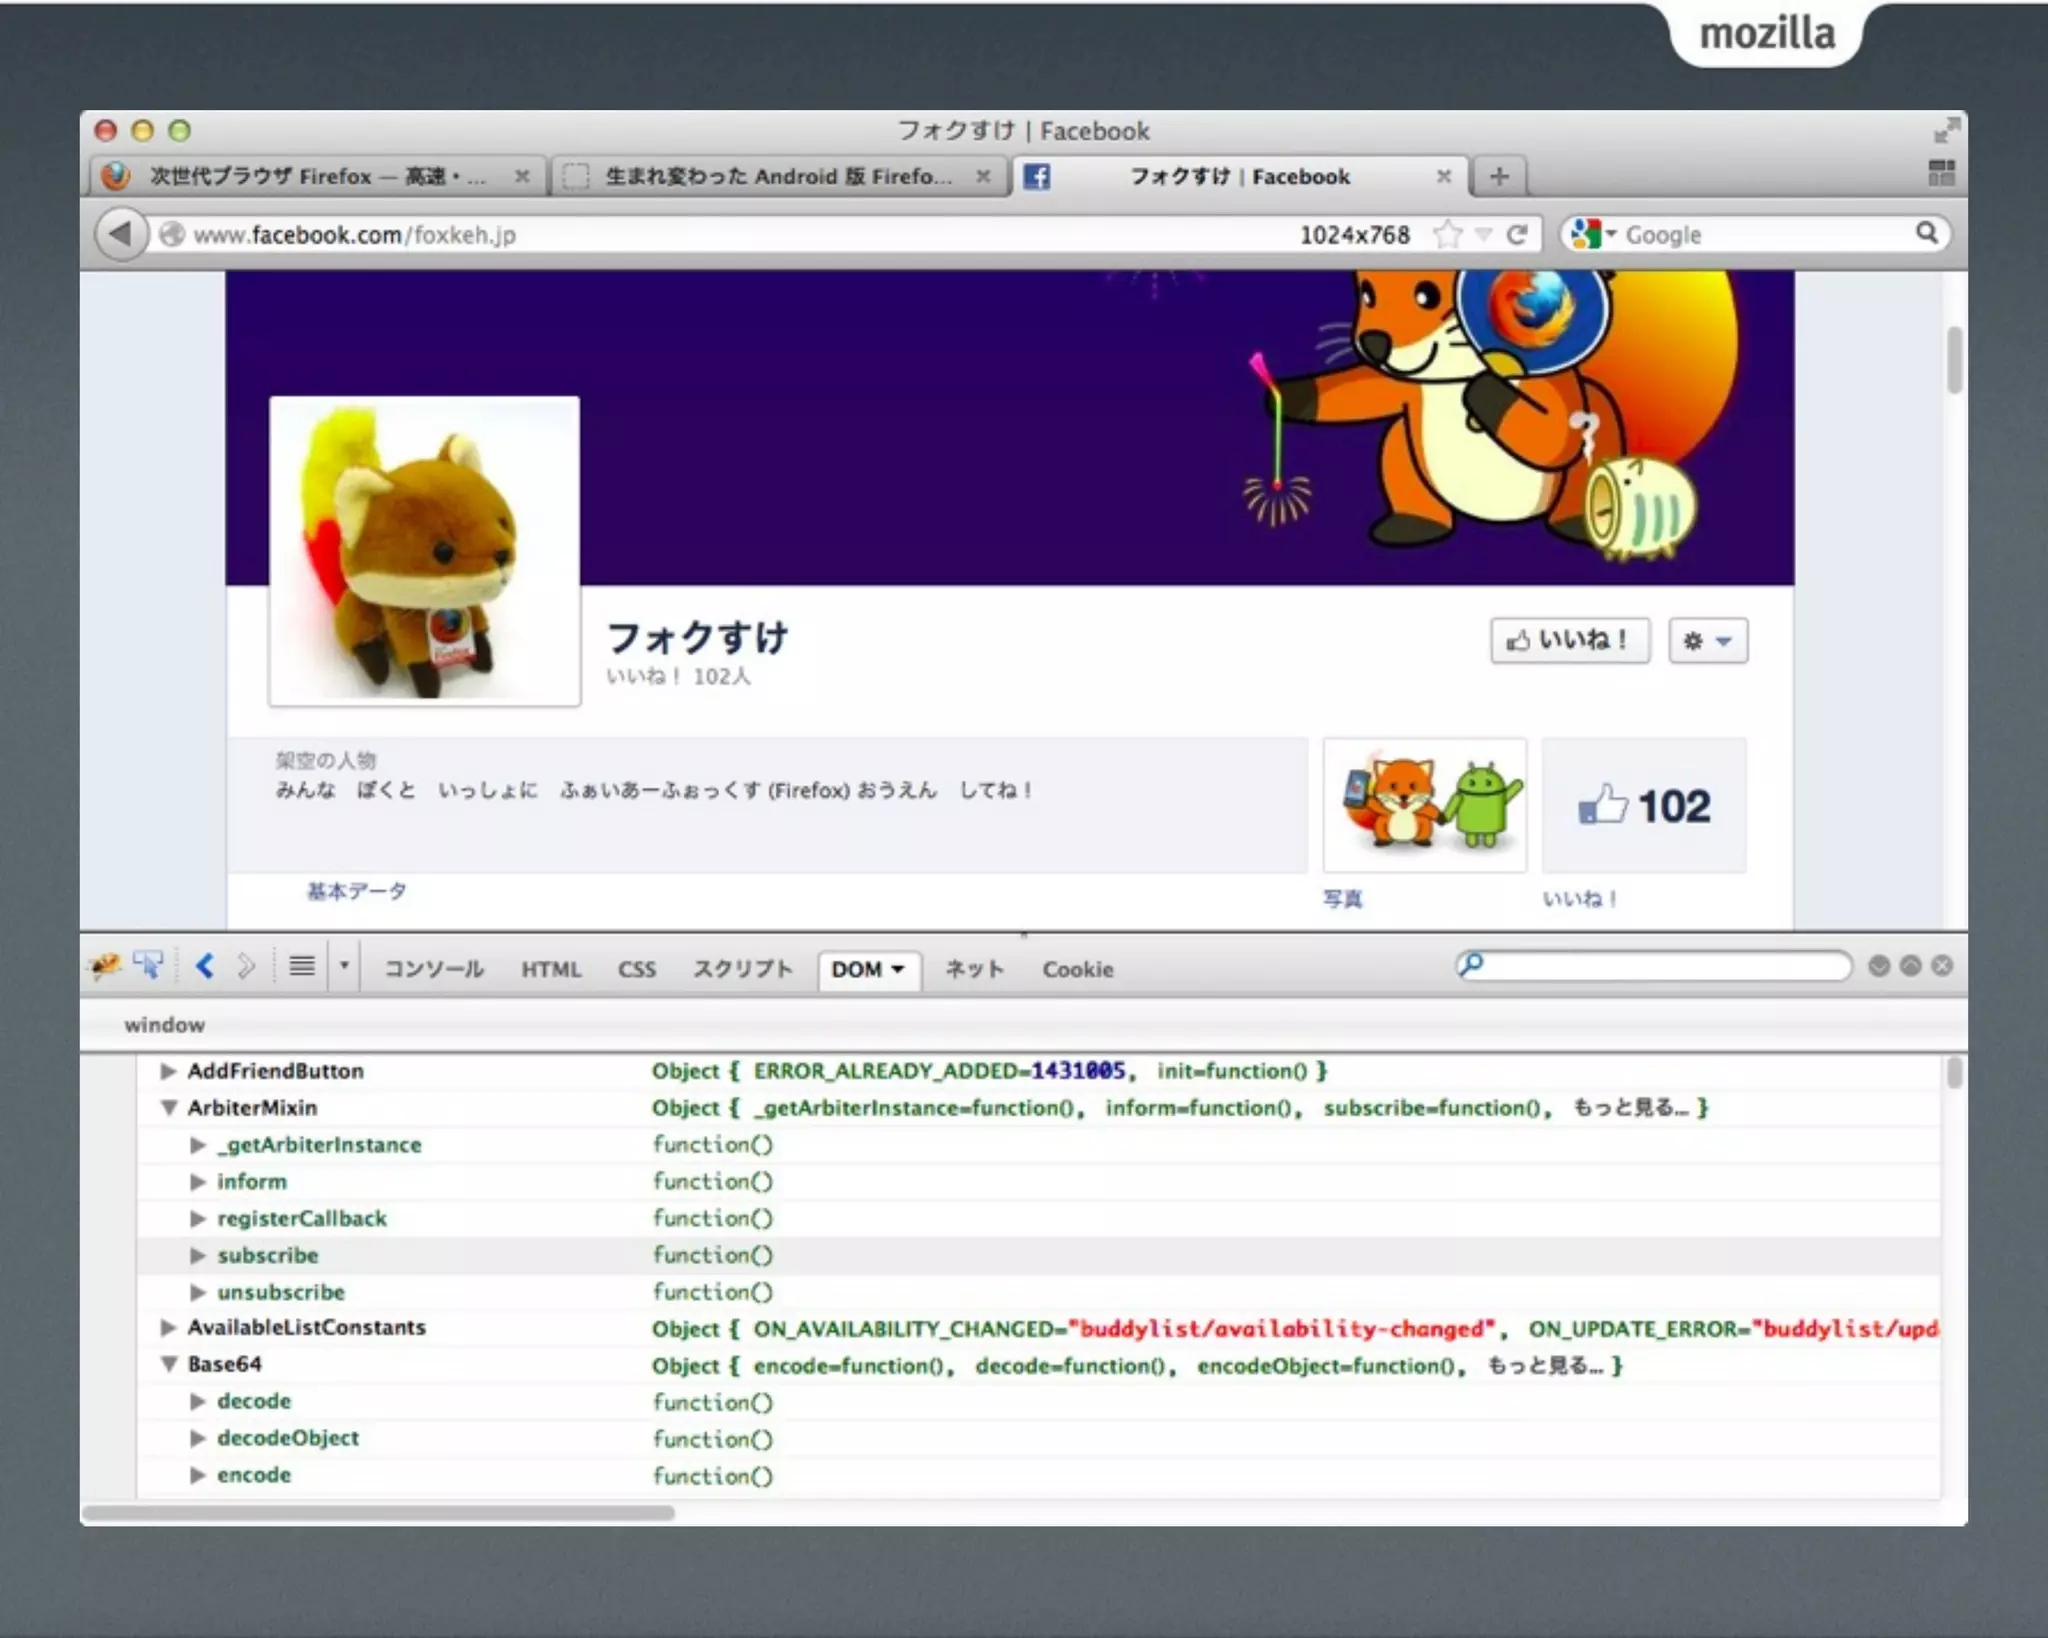Click the DOM panel horizontal scrollbar
2048x1638 pixels.
[378, 1513]
